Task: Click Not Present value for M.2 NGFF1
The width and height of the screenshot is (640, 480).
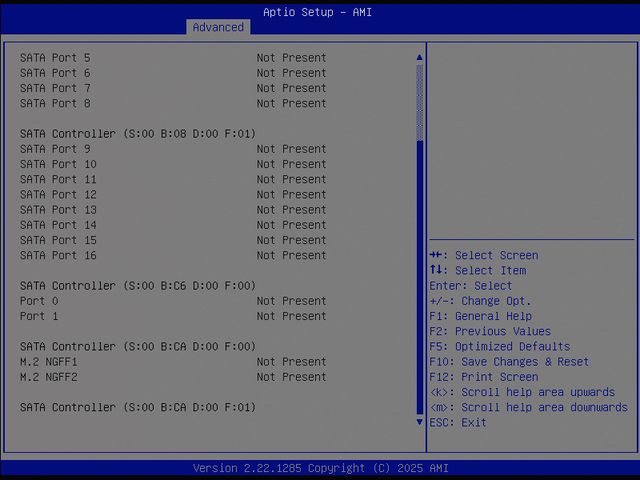Action: tap(291, 362)
